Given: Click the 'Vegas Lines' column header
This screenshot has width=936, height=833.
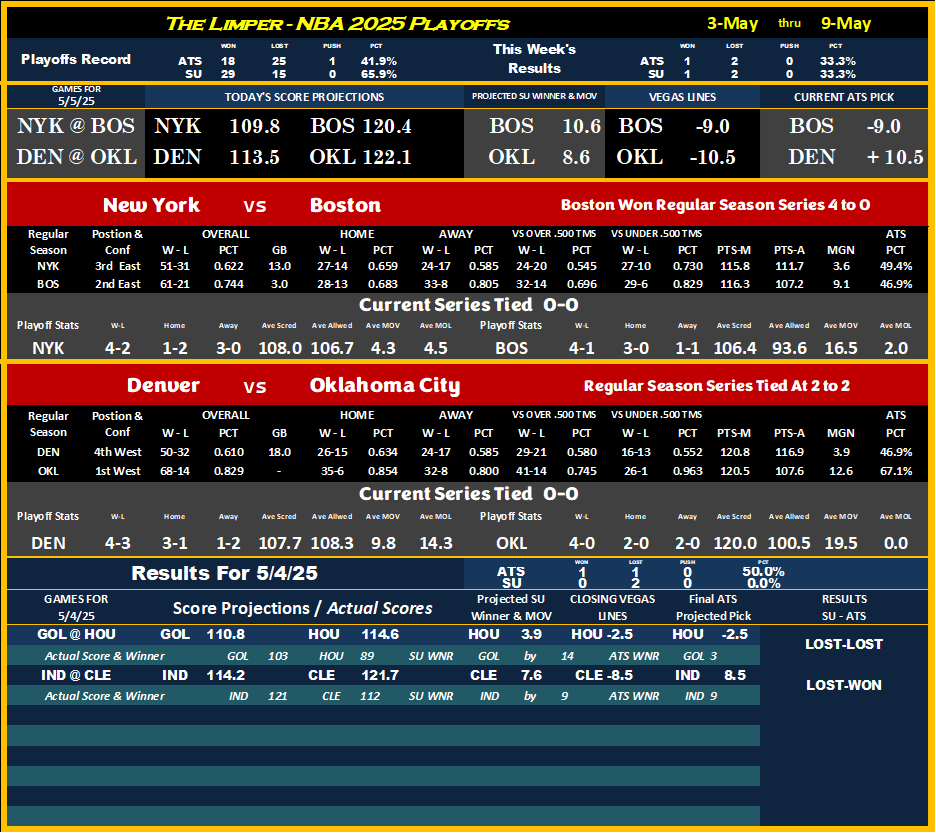Looking at the screenshot, I should point(682,97).
